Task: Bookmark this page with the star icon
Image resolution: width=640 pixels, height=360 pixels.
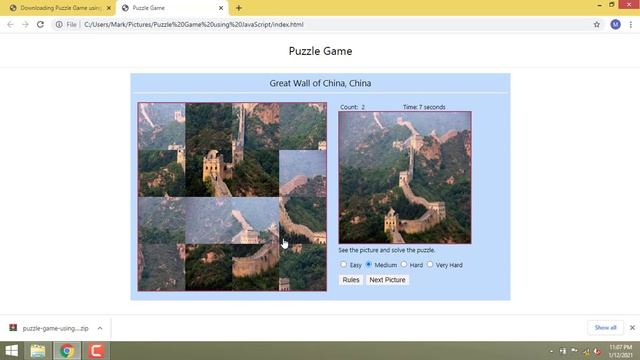Action: pos(597,24)
